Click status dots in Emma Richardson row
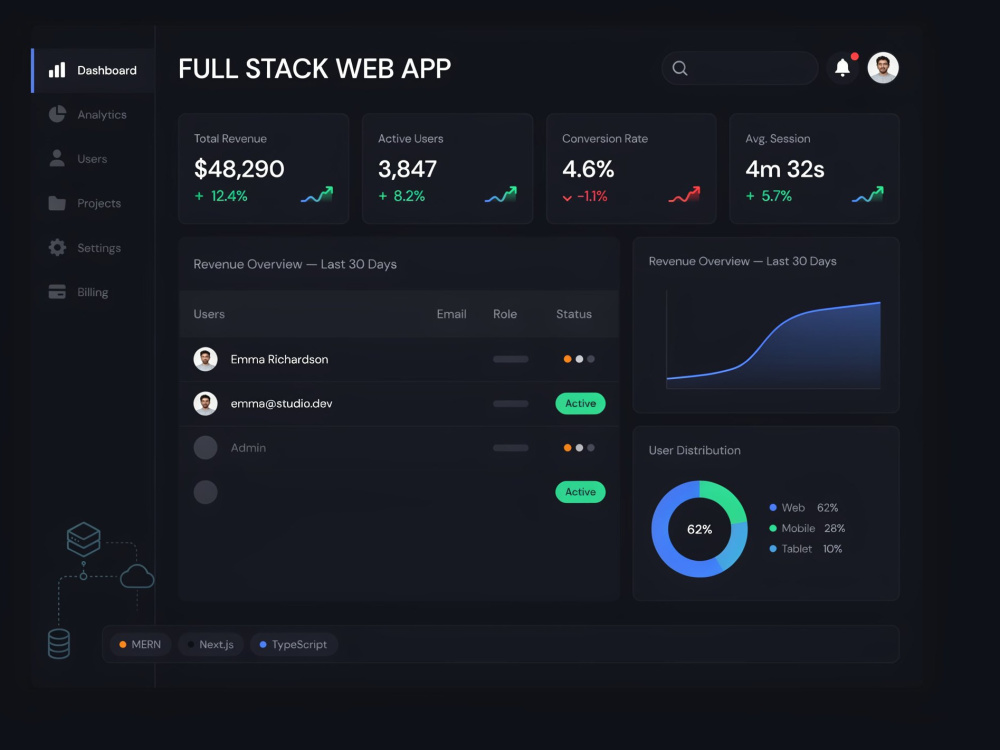The width and height of the screenshot is (1000, 750). point(579,359)
